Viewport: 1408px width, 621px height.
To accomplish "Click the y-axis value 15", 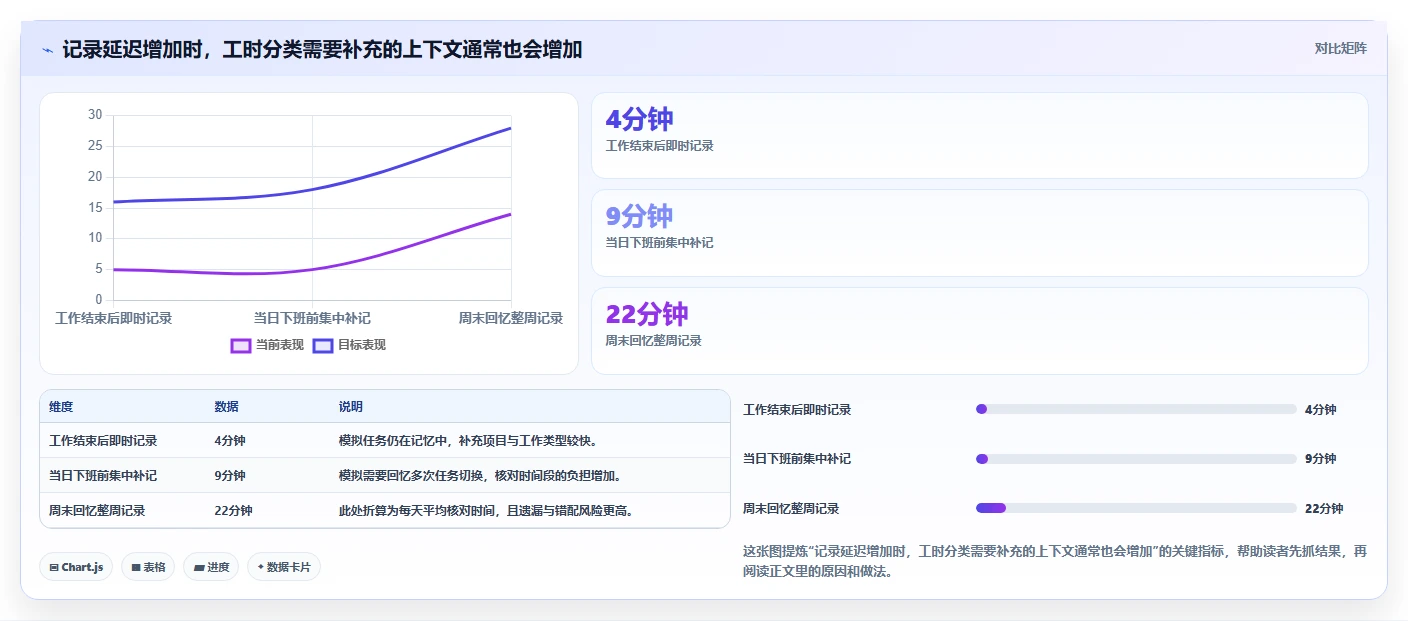I will (x=95, y=207).
